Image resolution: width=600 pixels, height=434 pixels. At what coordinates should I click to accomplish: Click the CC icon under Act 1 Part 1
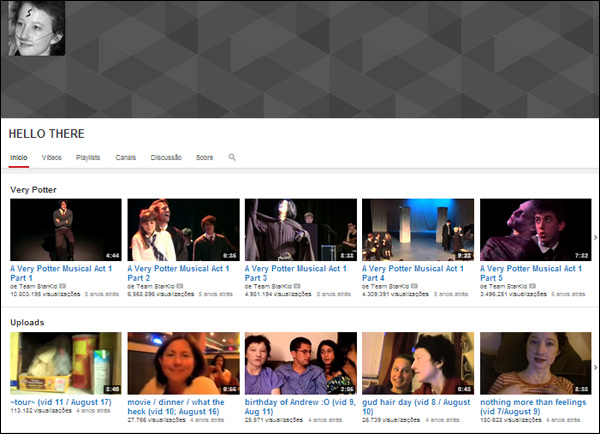coord(62,286)
